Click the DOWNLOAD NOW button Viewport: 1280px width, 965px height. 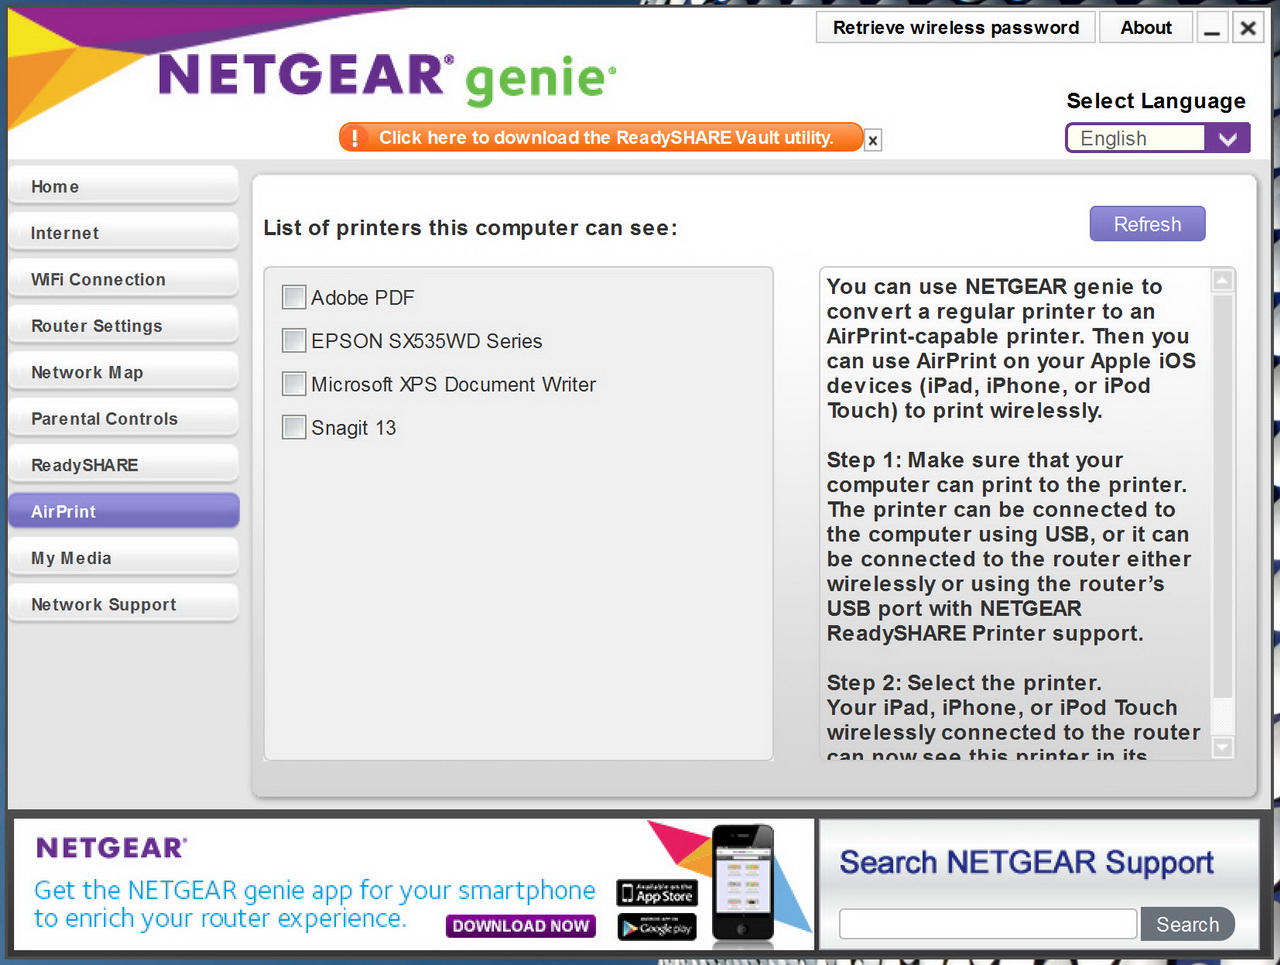point(521,926)
